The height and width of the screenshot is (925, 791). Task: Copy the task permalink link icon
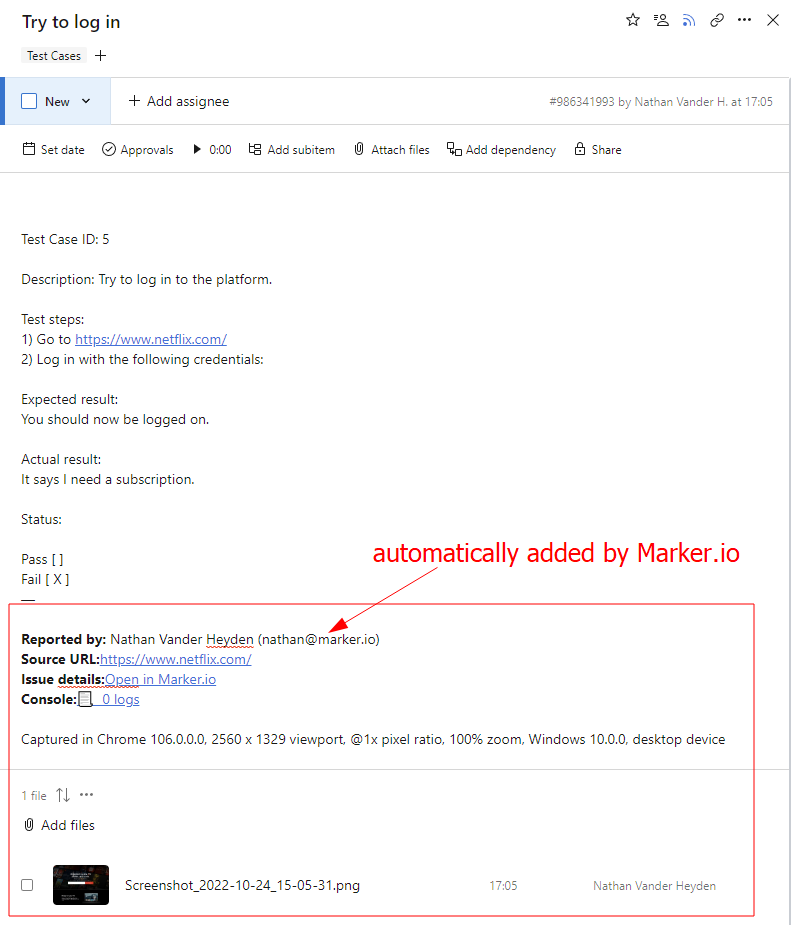pyautogui.click(x=717, y=21)
